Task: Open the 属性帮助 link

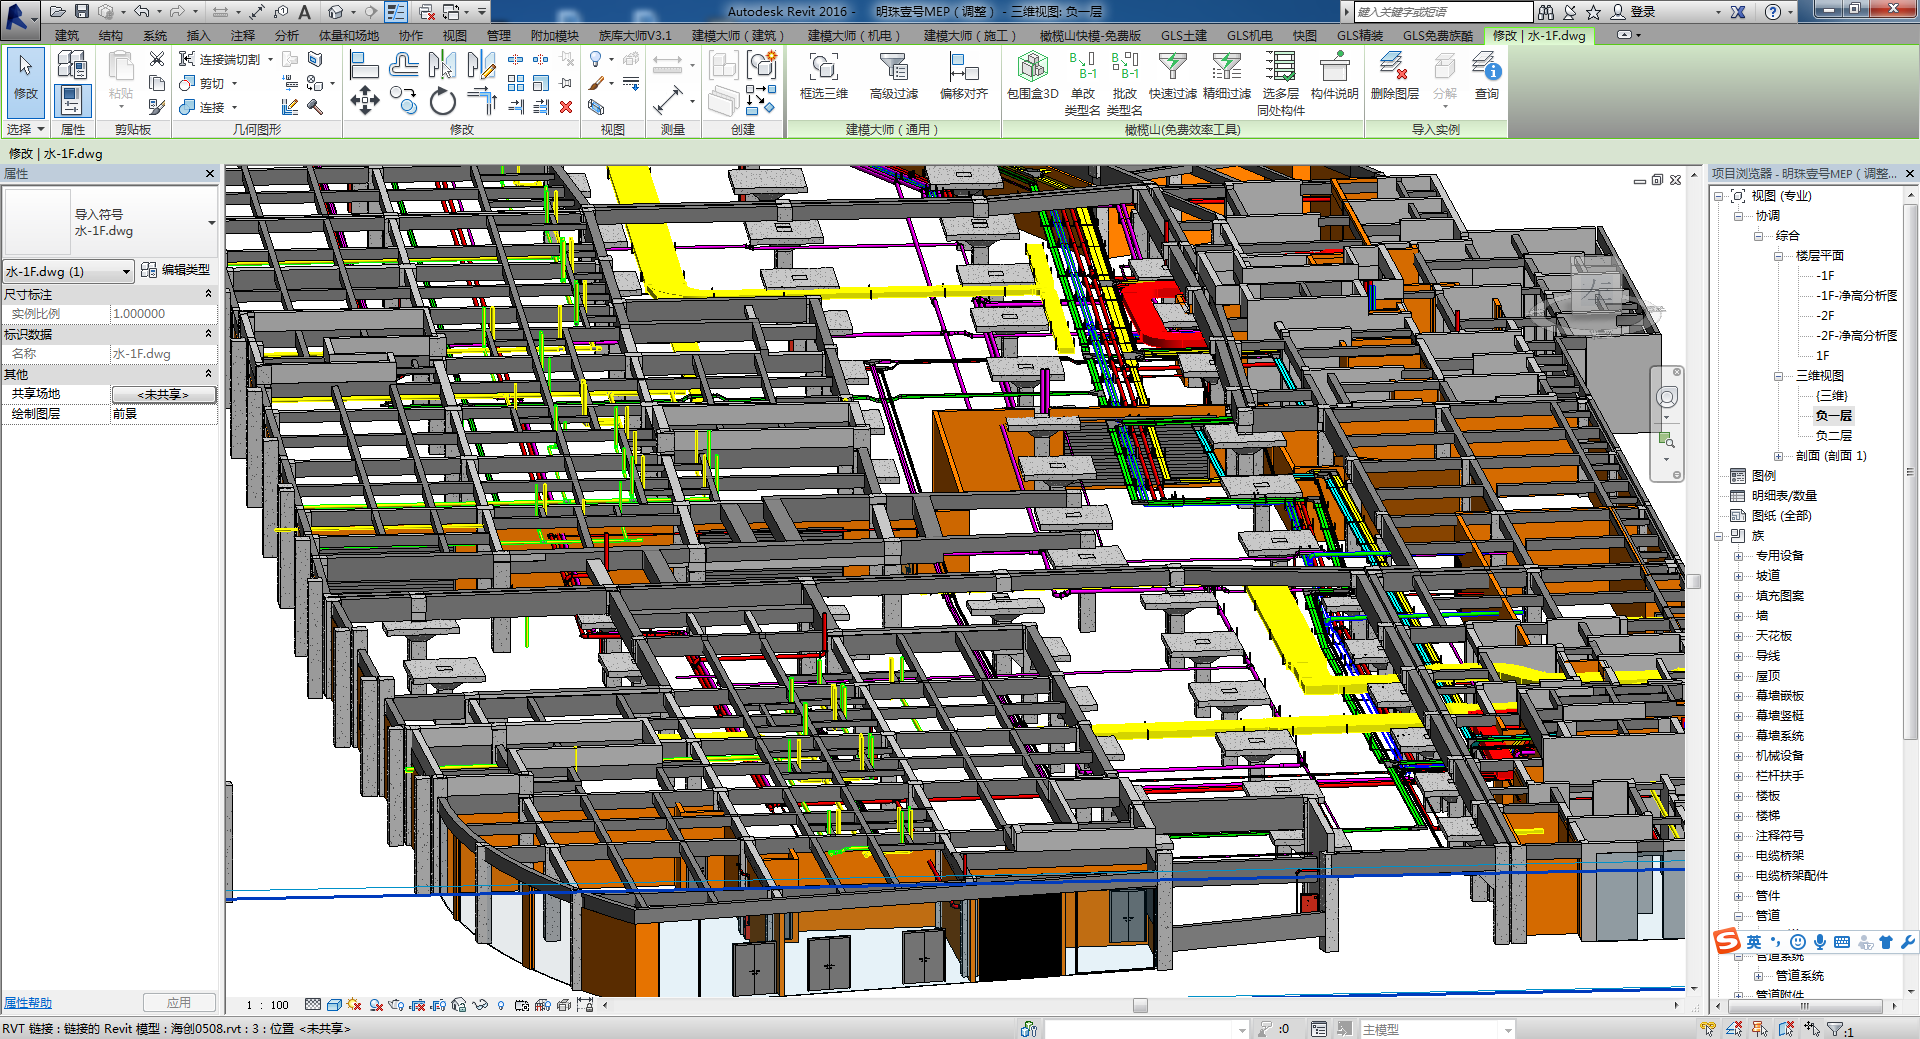Action: click(x=28, y=1003)
